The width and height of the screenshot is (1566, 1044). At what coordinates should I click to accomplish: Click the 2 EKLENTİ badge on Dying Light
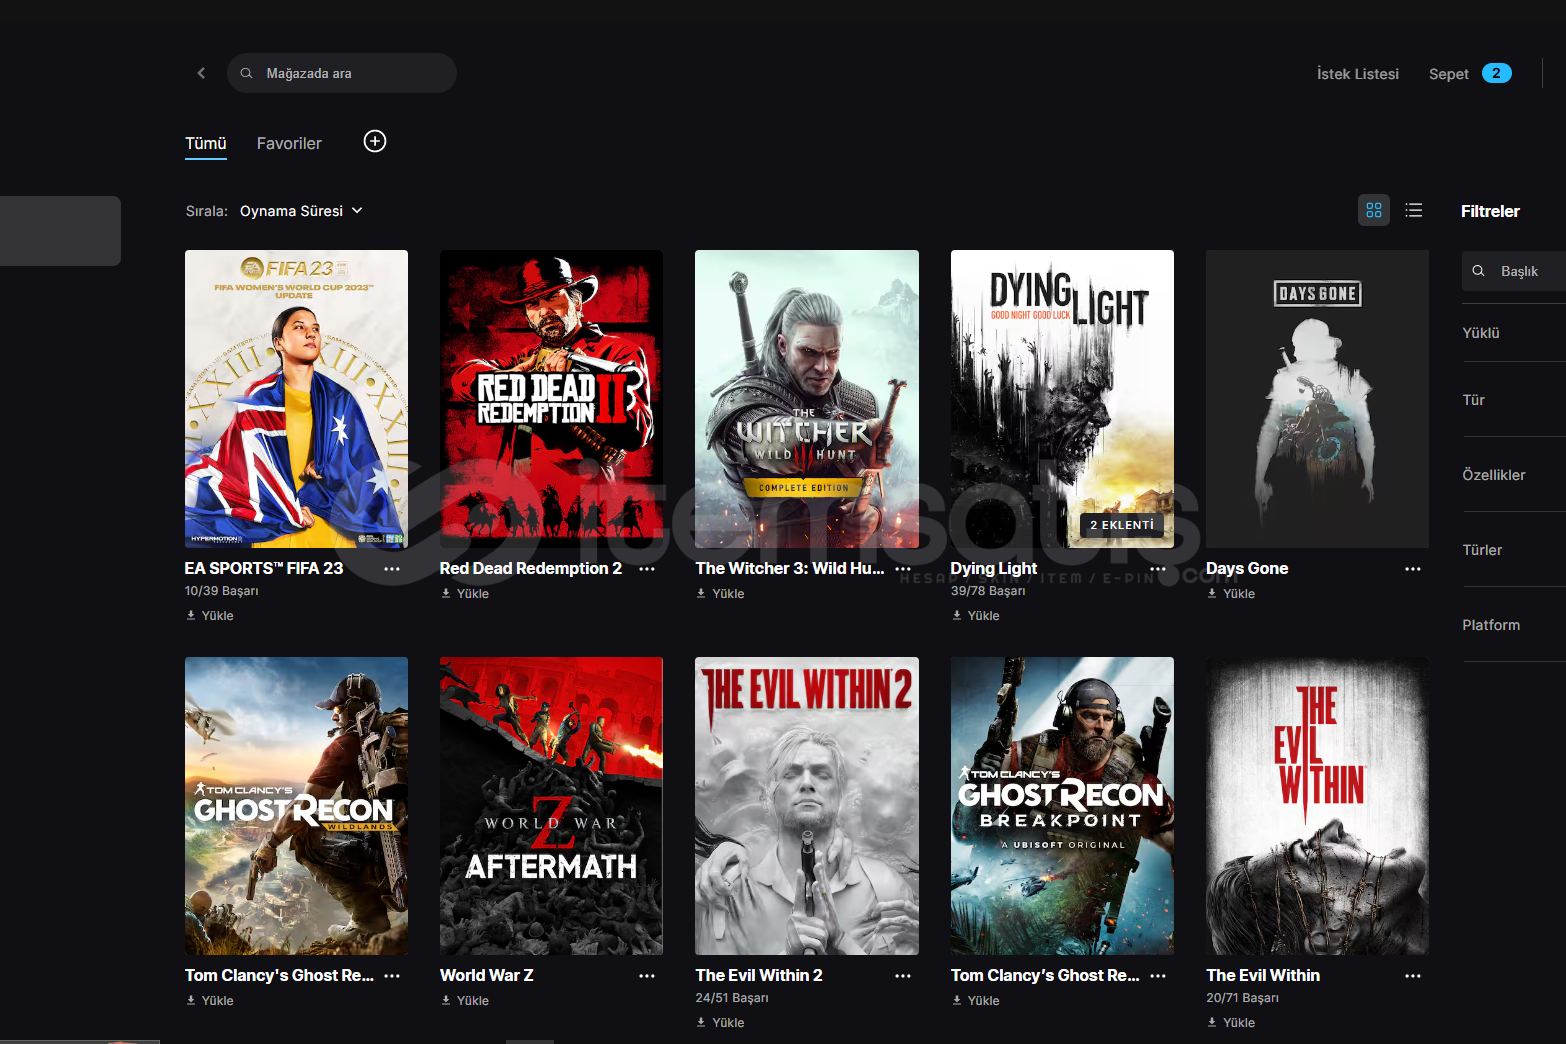[x=1122, y=525]
